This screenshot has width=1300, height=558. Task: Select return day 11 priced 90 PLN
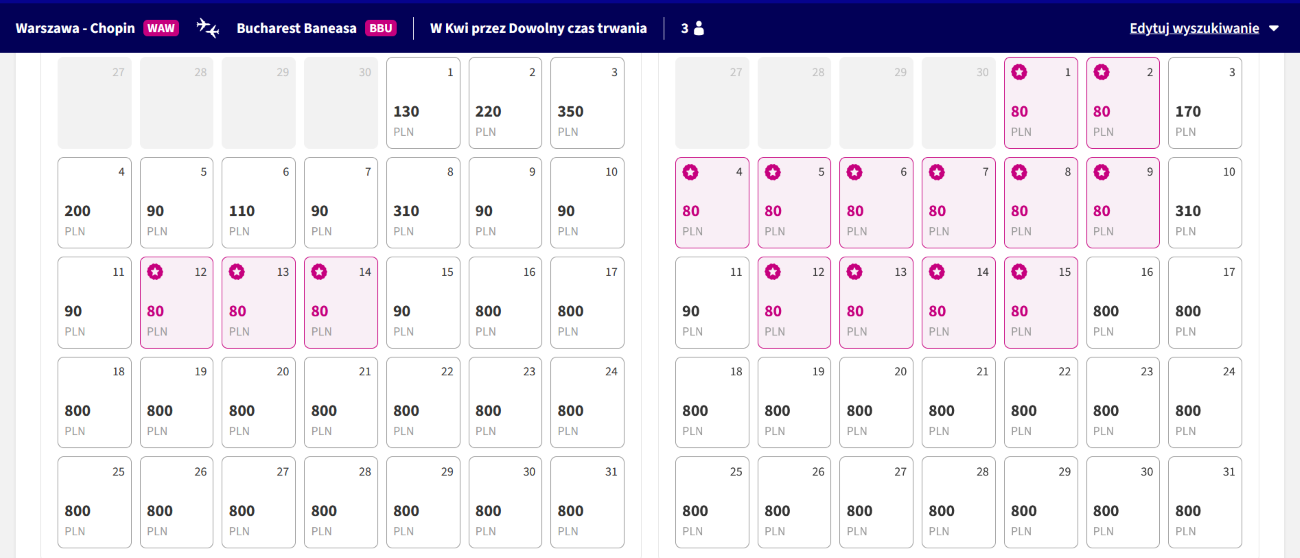point(712,303)
